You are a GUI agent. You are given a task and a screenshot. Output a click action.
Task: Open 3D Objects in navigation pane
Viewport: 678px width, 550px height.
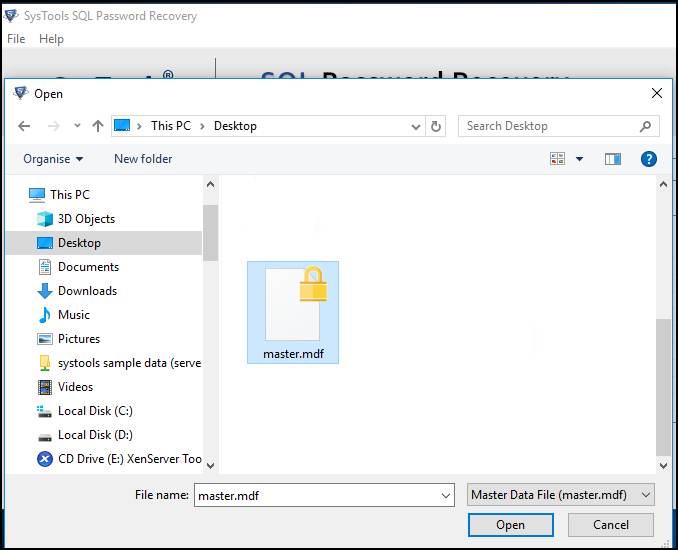click(86, 219)
